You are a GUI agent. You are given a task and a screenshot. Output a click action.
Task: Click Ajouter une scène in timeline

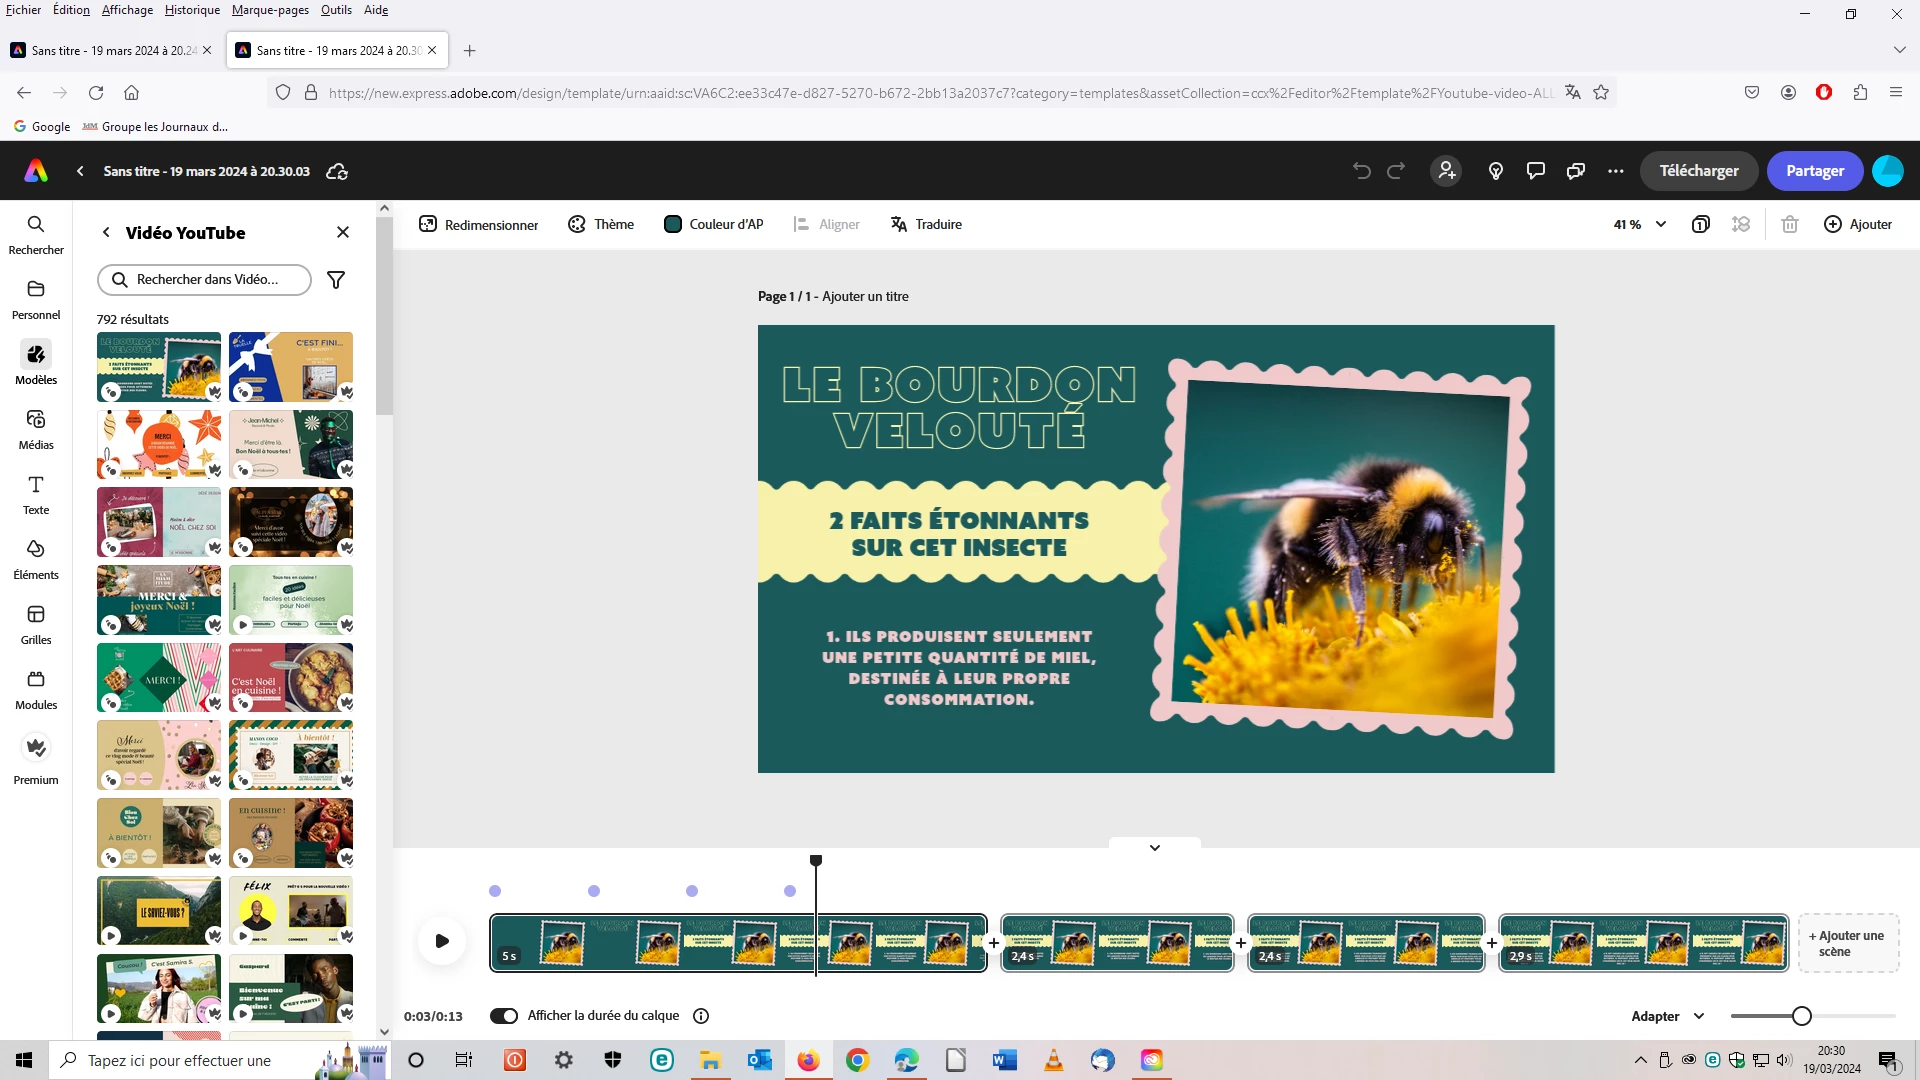point(1846,943)
